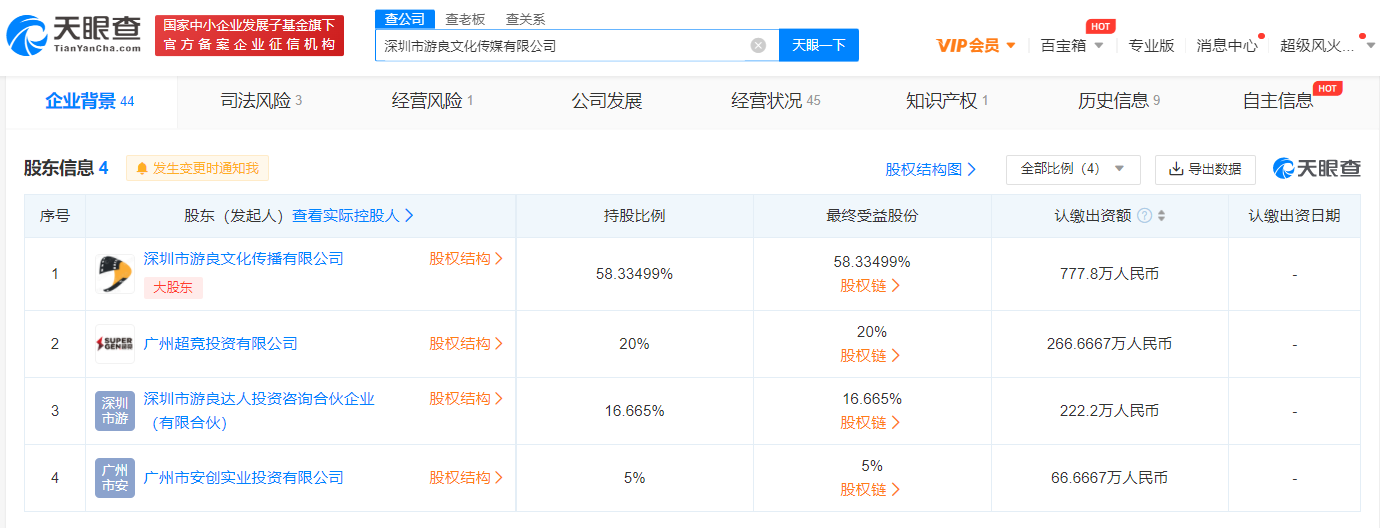Click the 16.665% value in 持股比例 column
Viewport: 1380px width, 528px height.
(634, 411)
